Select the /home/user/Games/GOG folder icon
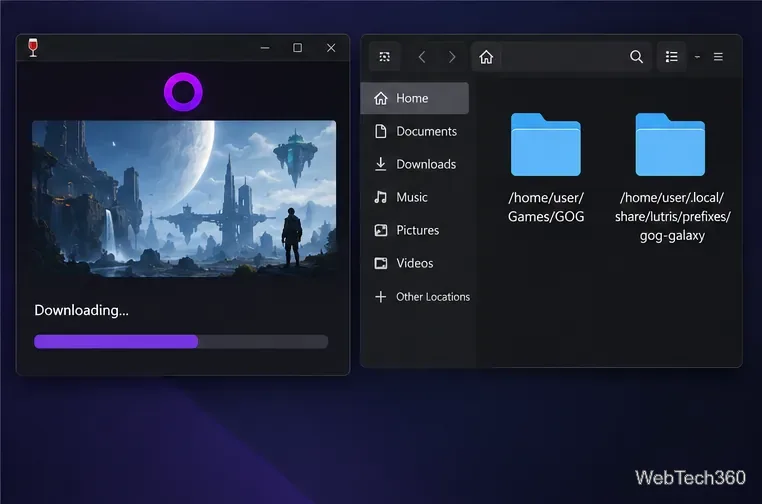762x504 pixels. (545, 144)
